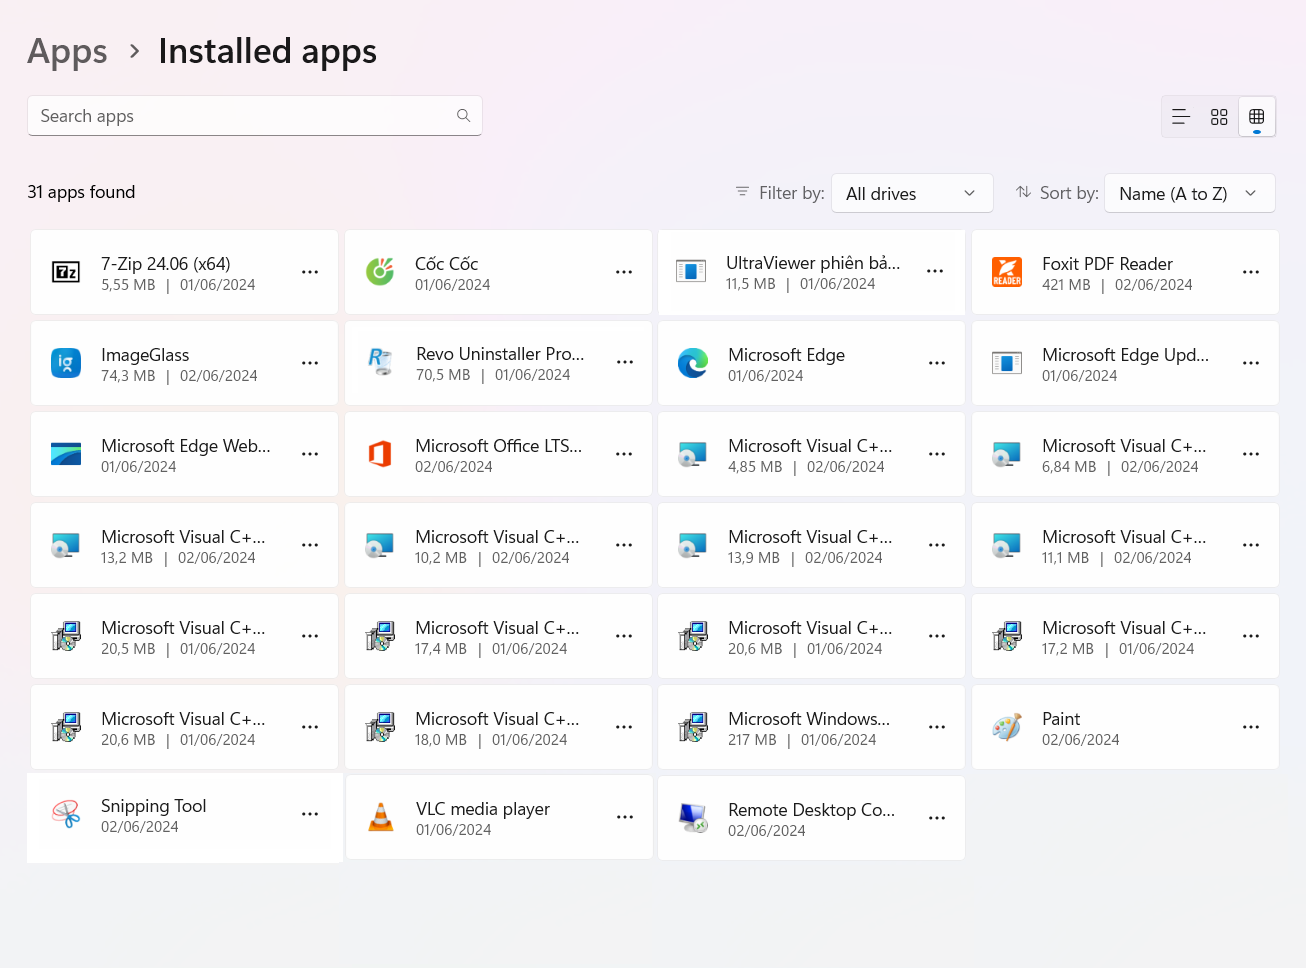The image size is (1306, 968).
Task: Switch to grid view layout
Action: pyautogui.click(x=1219, y=117)
